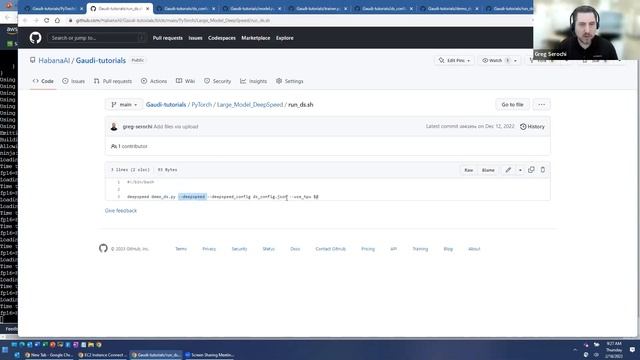This screenshot has width=640, height=360.
Task: Click the '1 contributor' text
Action: pos(129,146)
